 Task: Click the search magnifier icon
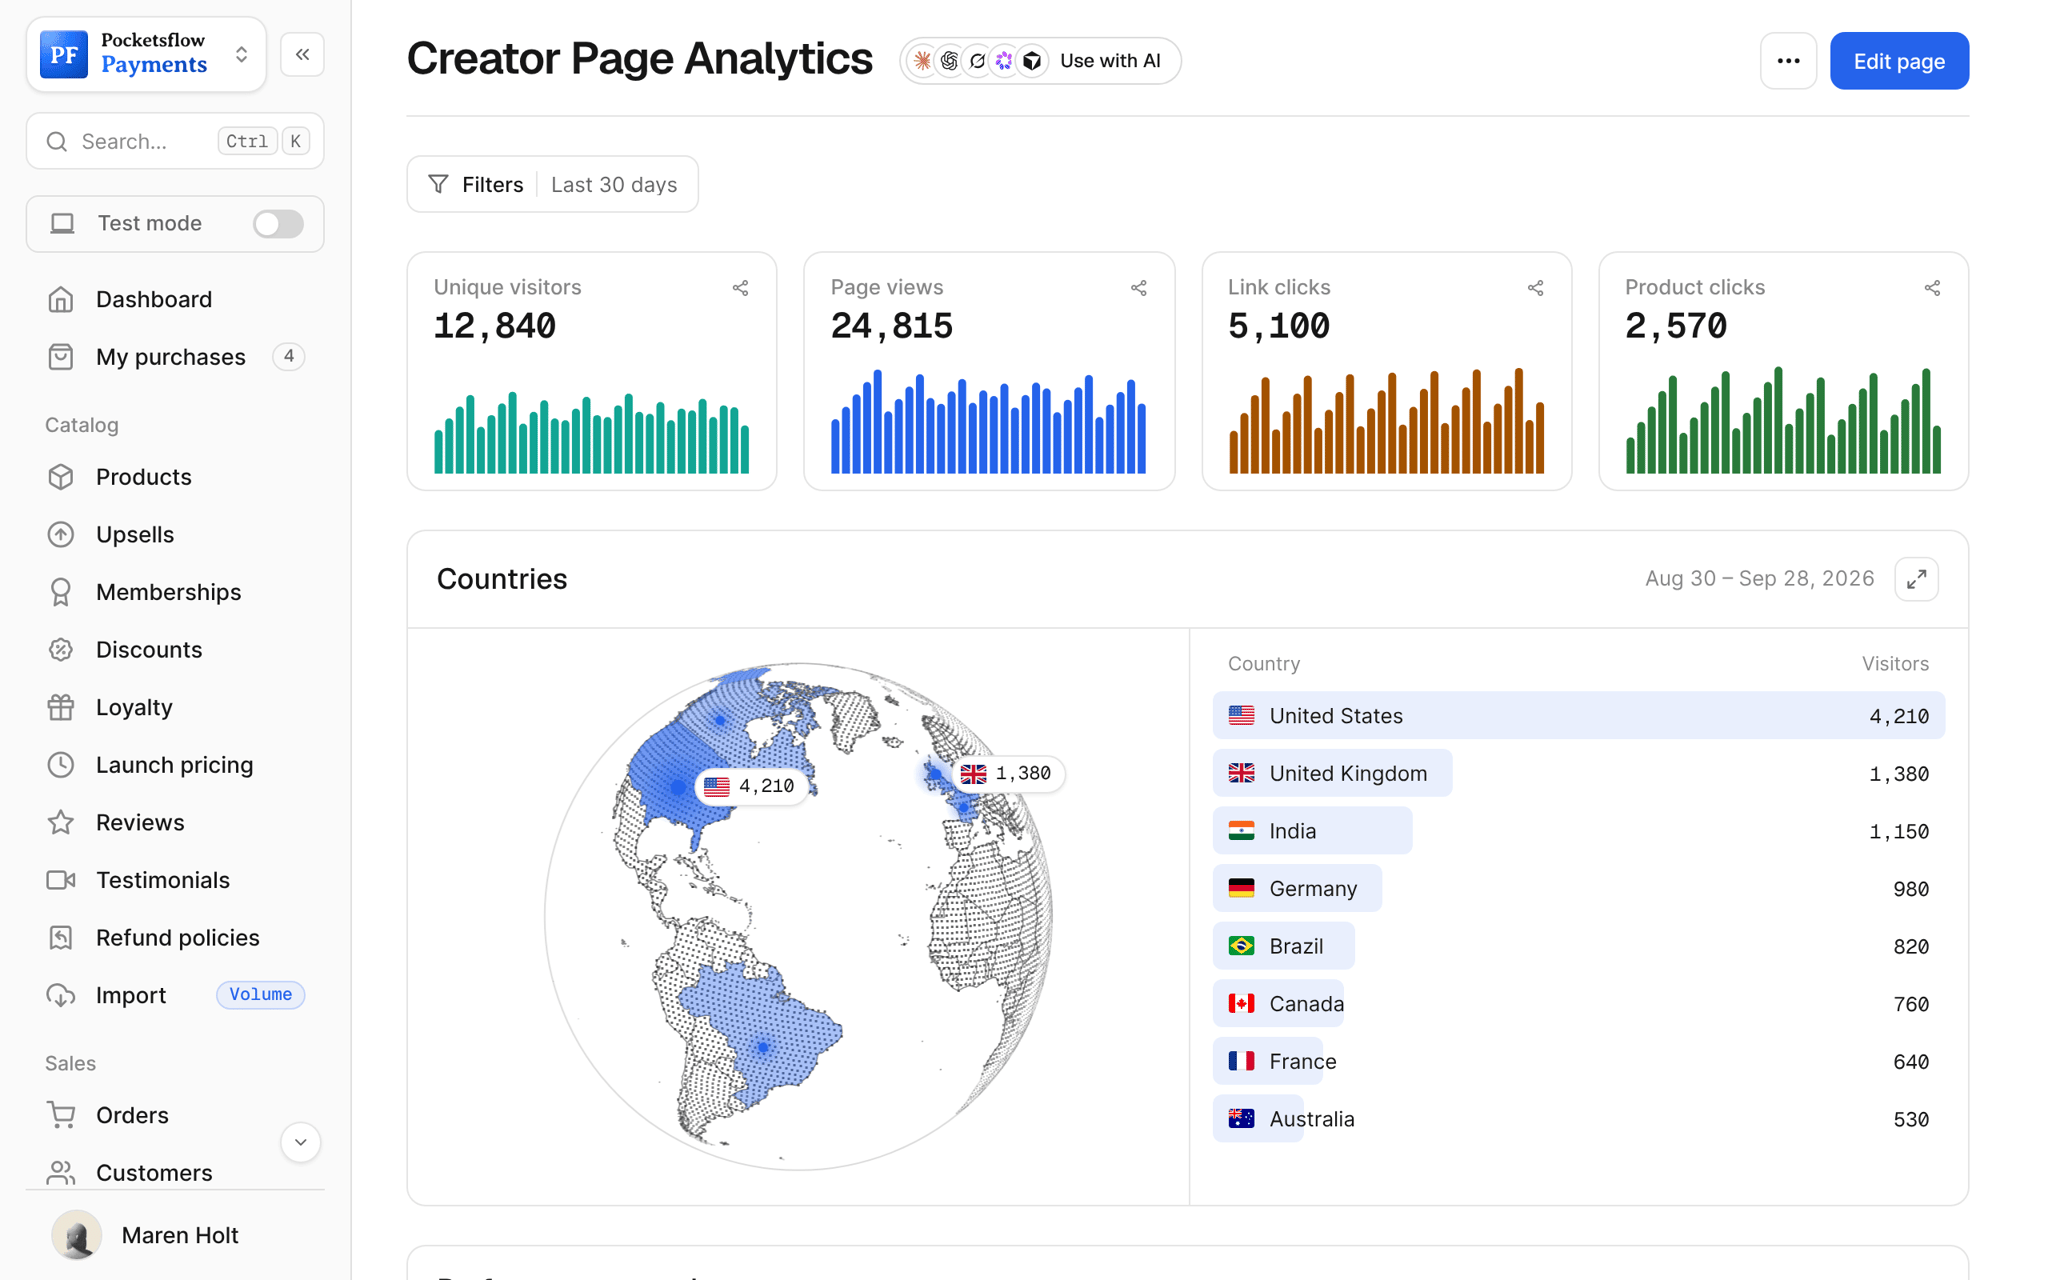coord(57,141)
